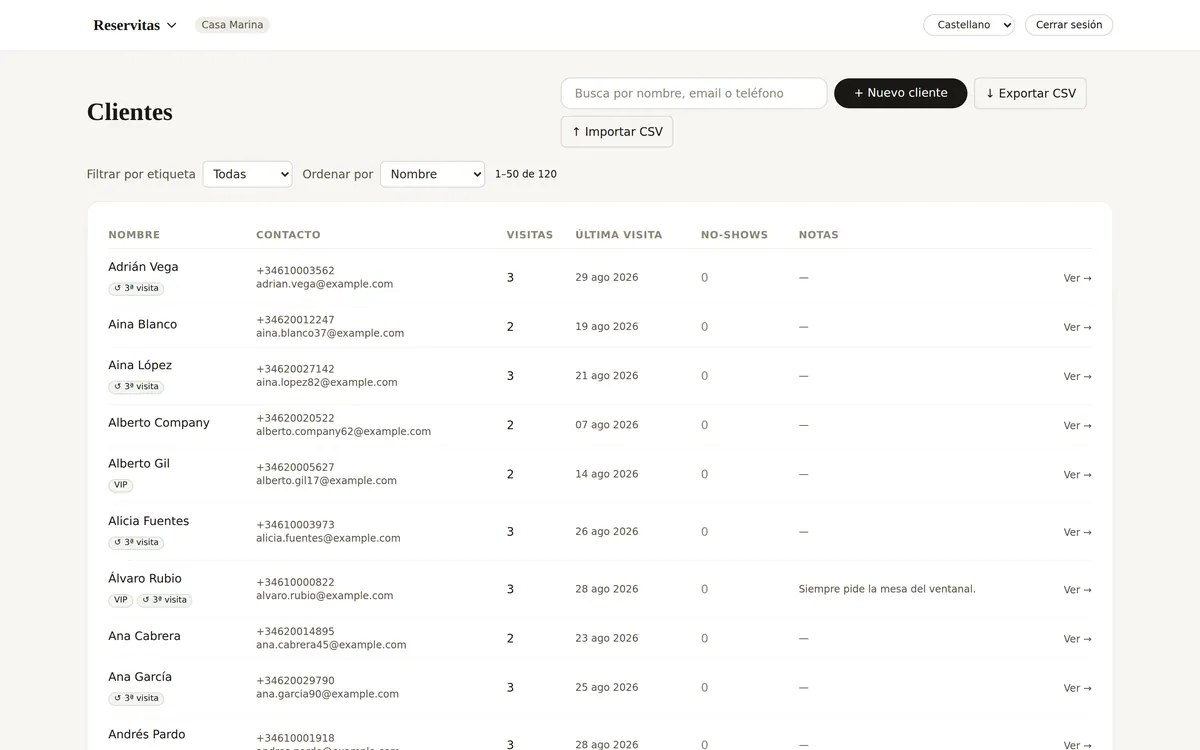Click the name Andrés Pardo
1200x750 pixels.
click(x=147, y=734)
